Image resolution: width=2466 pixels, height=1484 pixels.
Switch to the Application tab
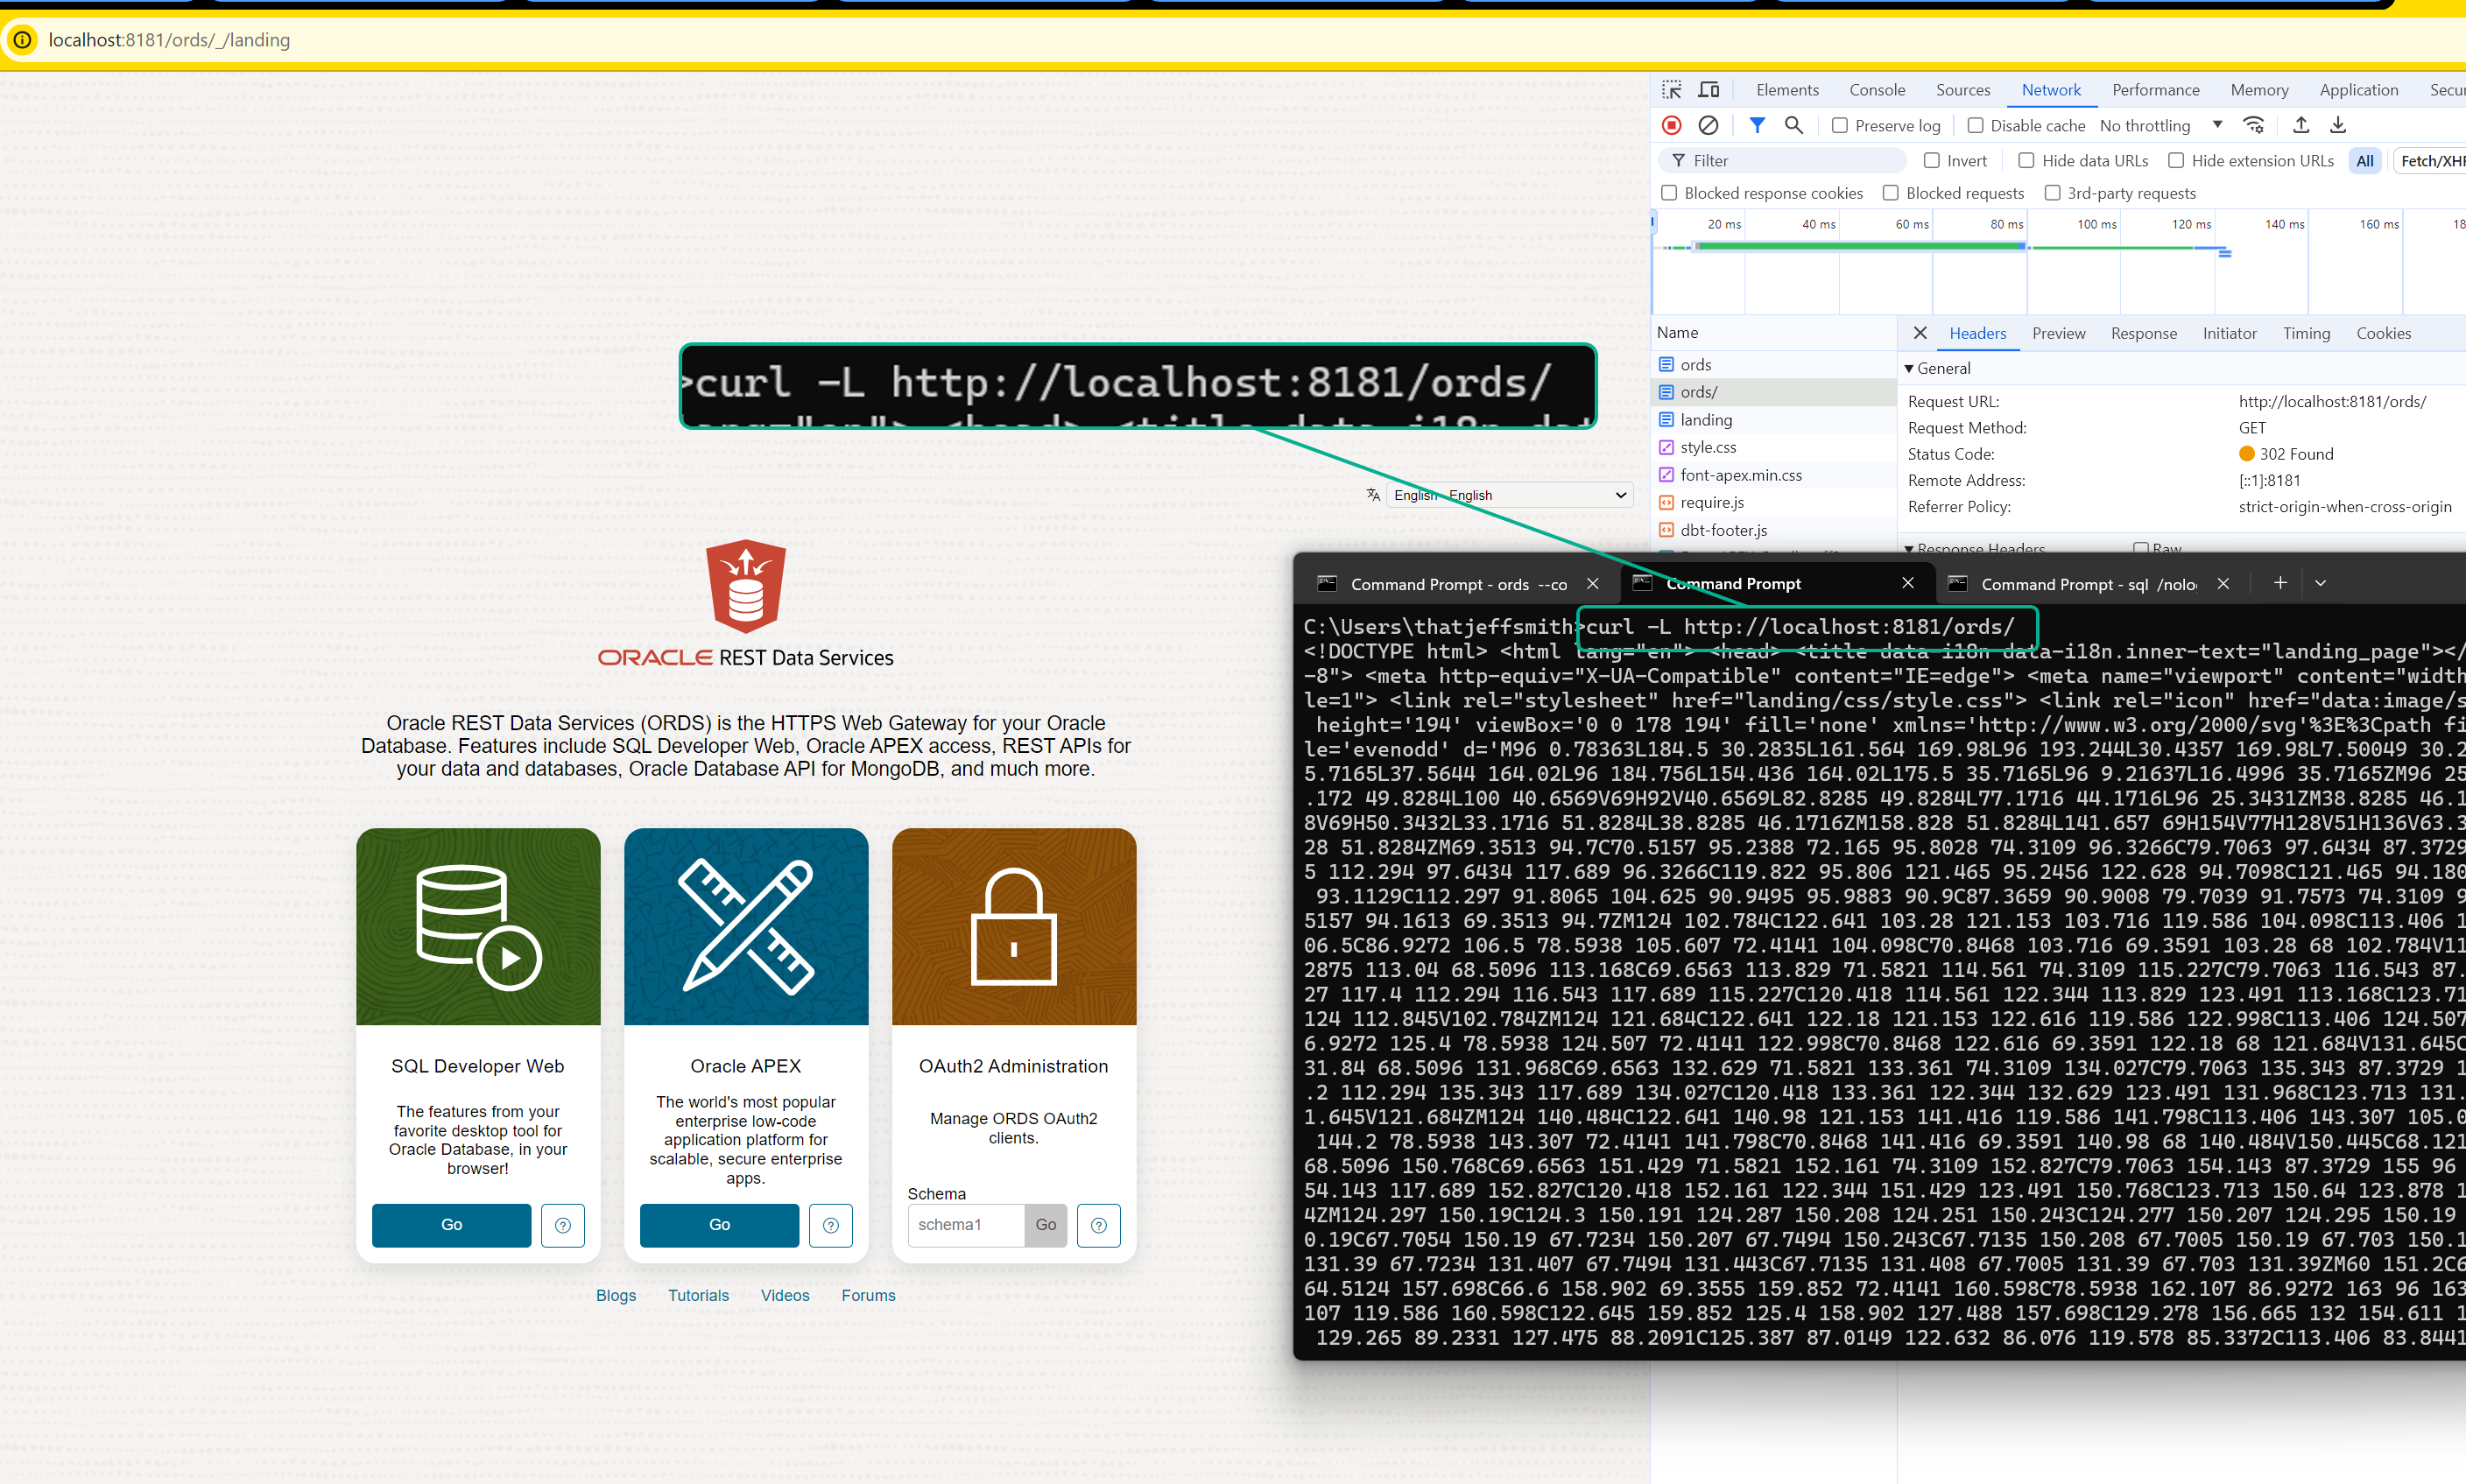pos(2358,90)
